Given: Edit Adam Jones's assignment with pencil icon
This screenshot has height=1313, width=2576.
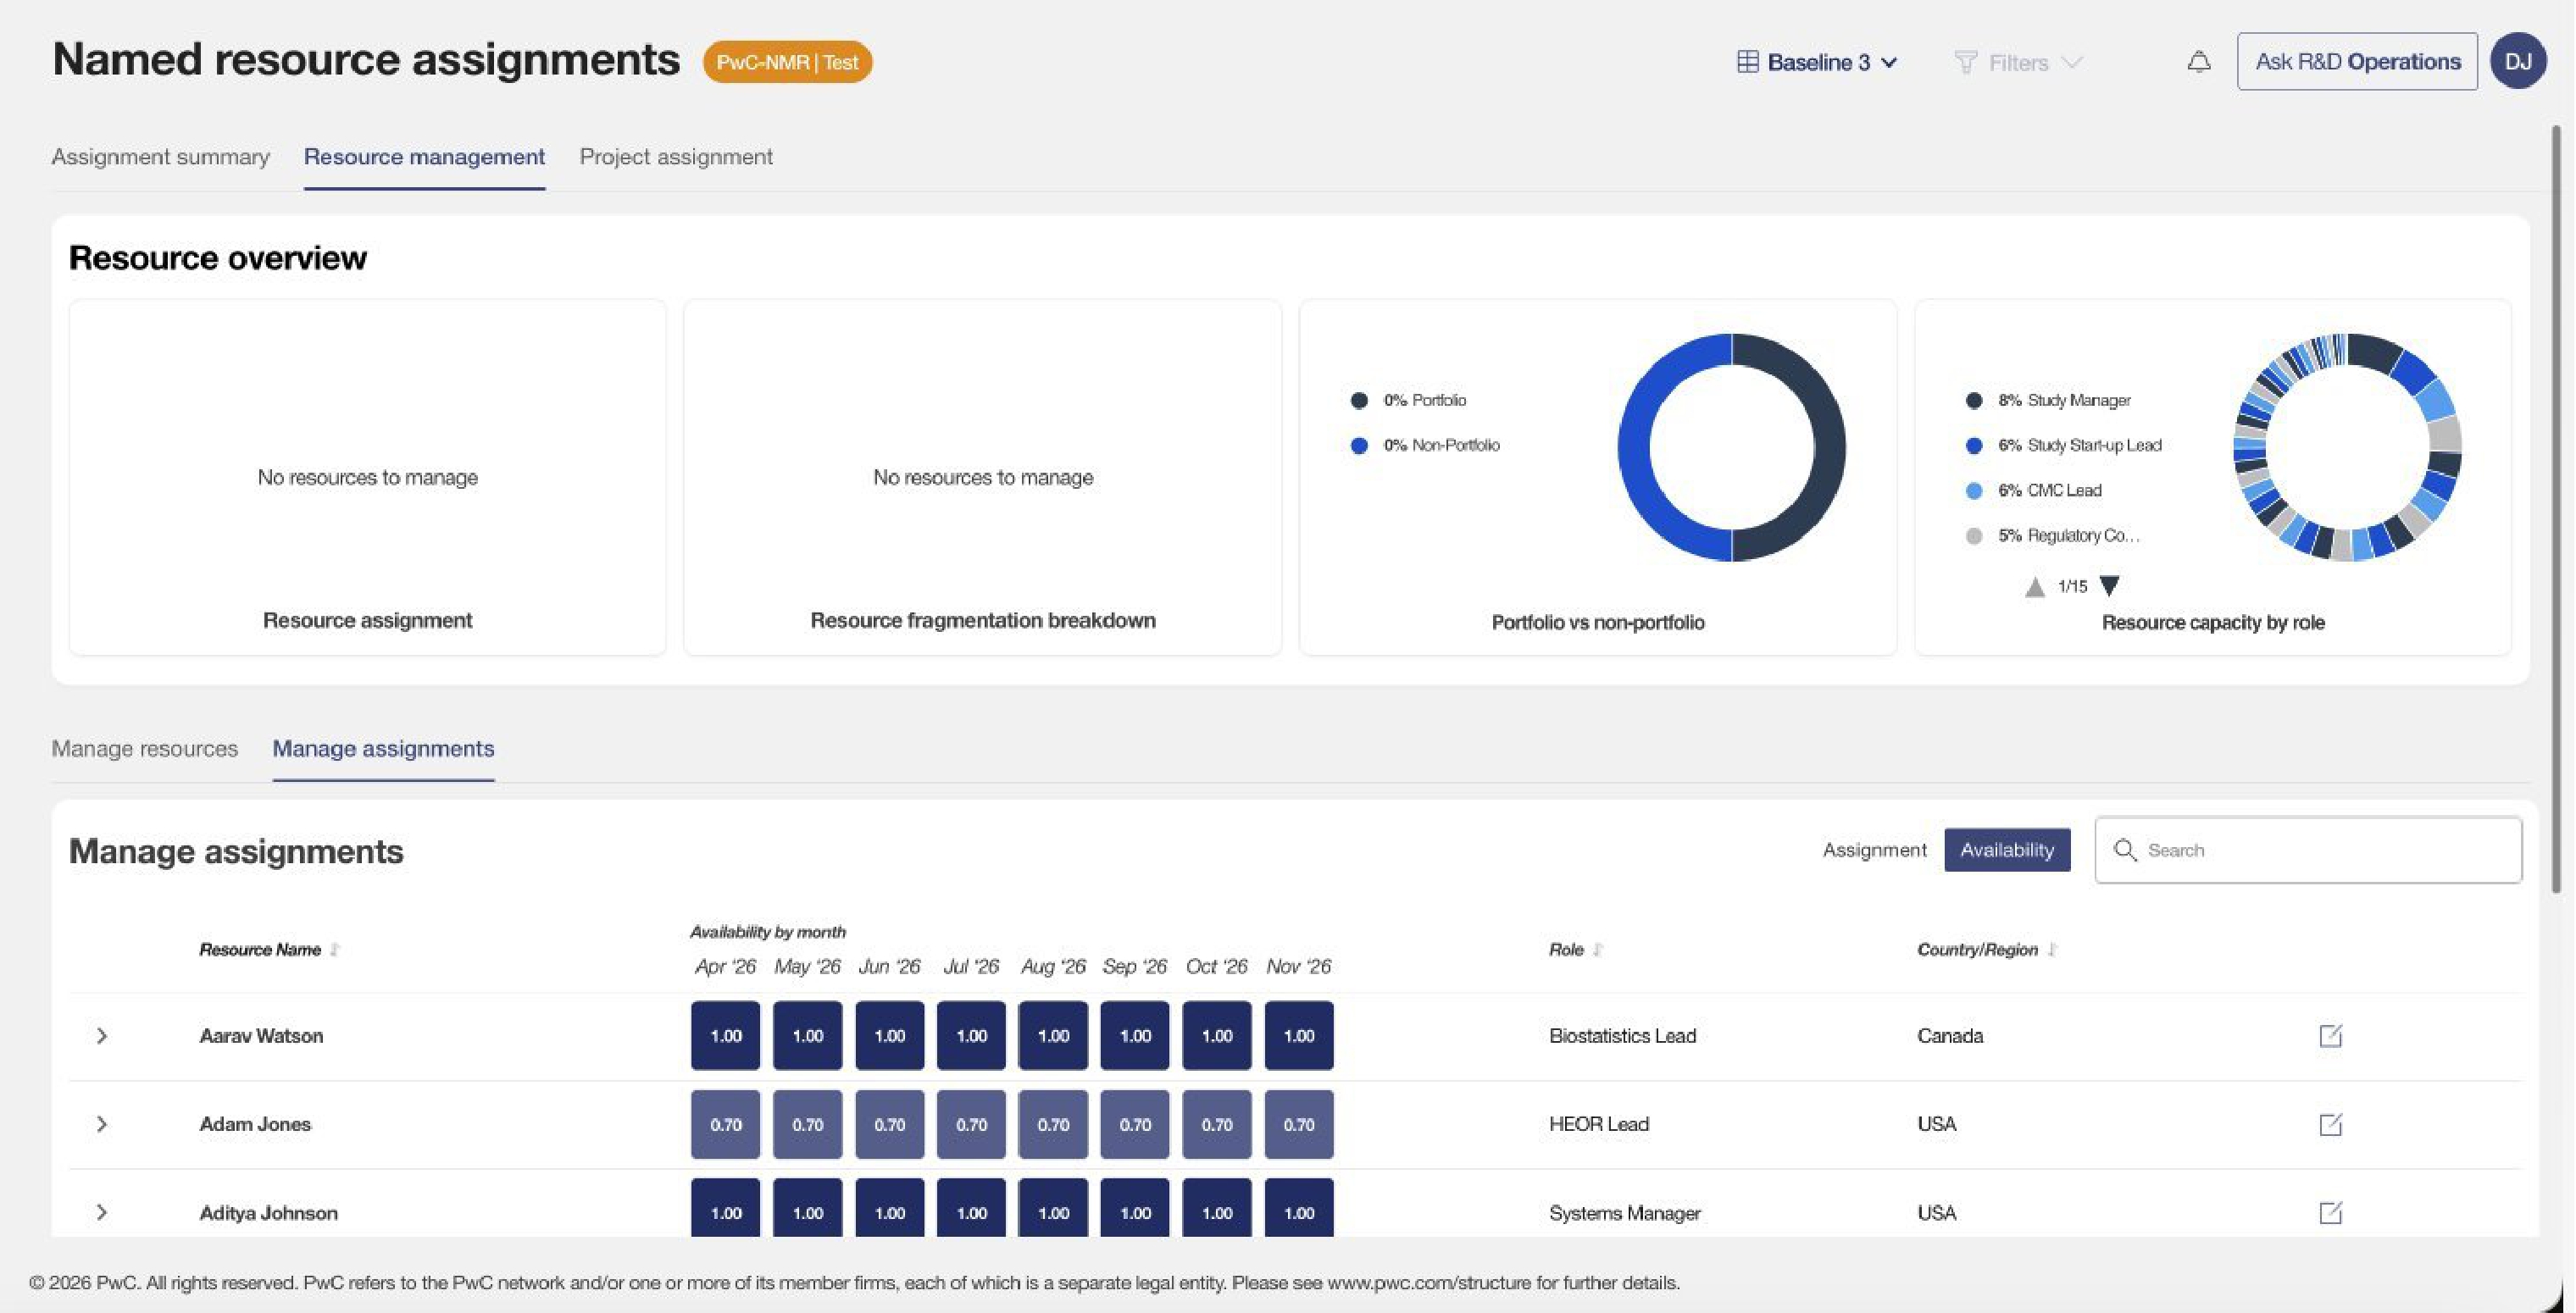Looking at the screenshot, I should [x=2330, y=1124].
